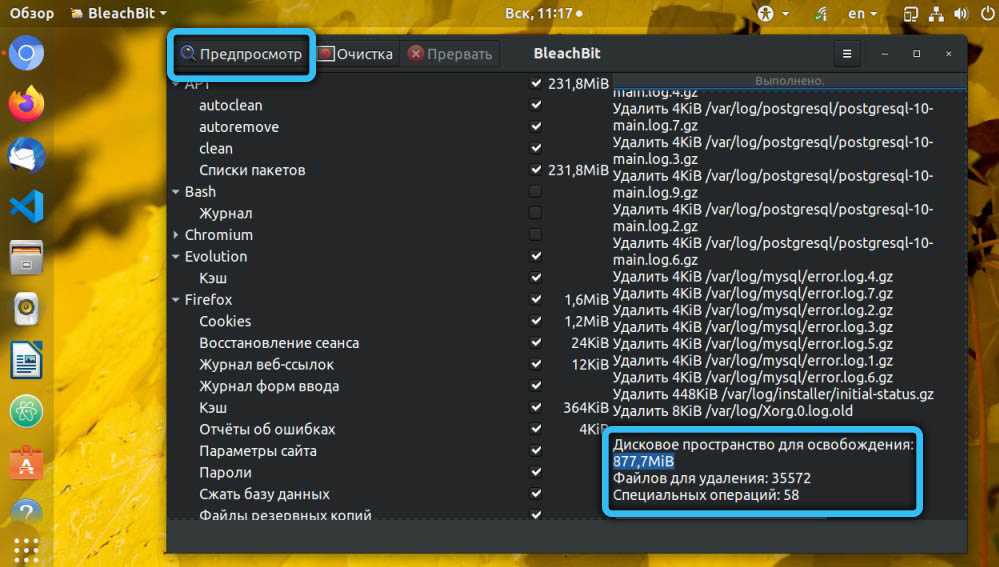999x567 pixels.
Task: Show applications grid in the dock
Action: point(27,550)
